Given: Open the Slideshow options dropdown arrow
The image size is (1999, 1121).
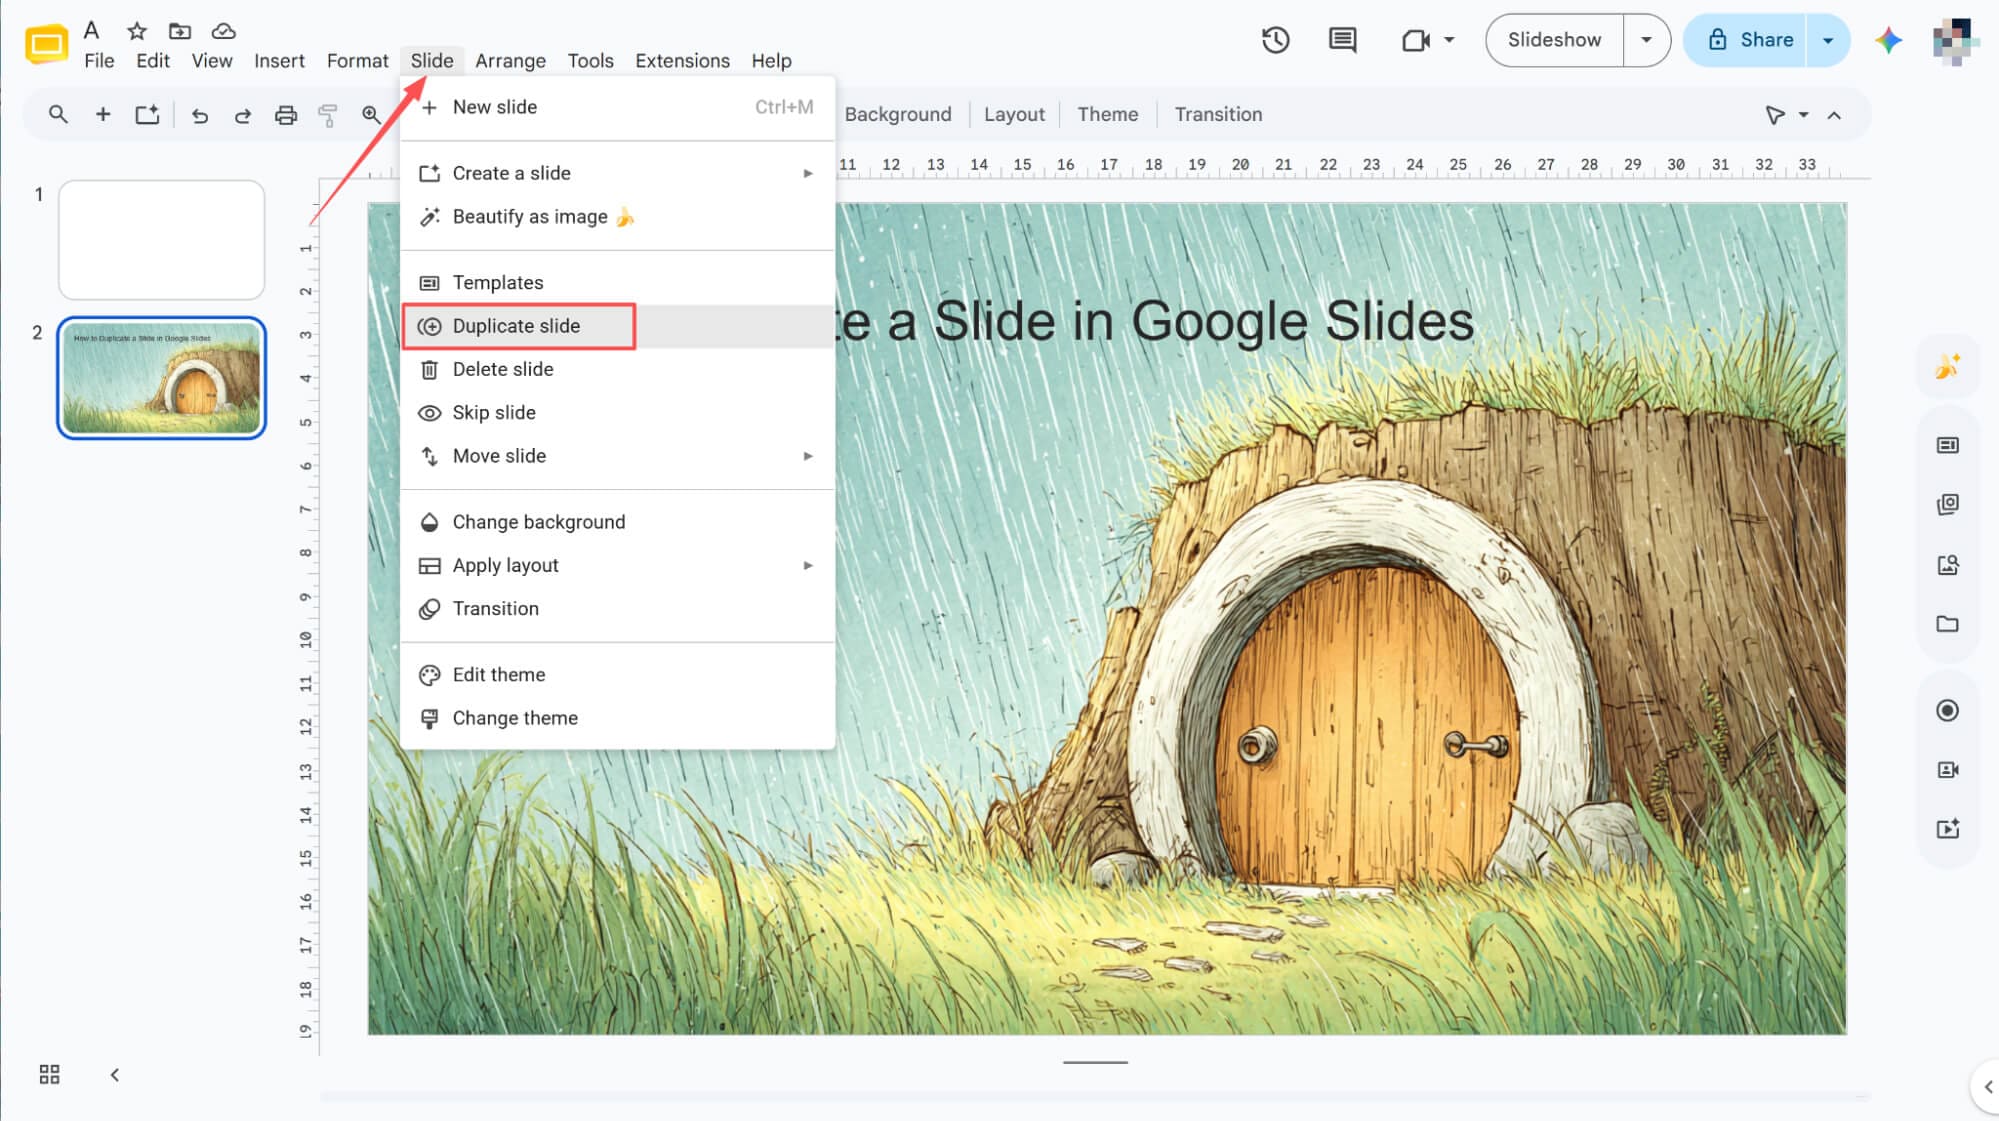Looking at the screenshot, I should coord(1646,40).
